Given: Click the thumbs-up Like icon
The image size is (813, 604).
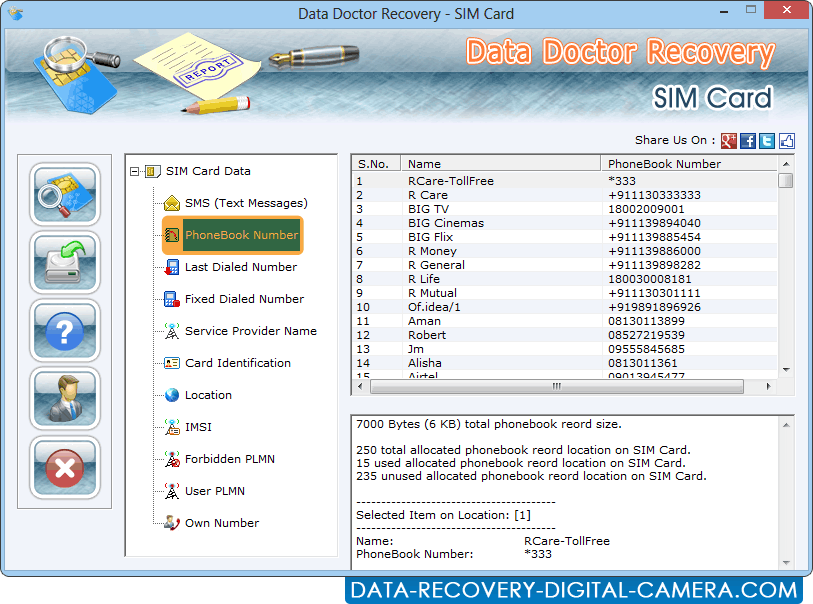Looking at the screenshot, I should tap(787, 141).
